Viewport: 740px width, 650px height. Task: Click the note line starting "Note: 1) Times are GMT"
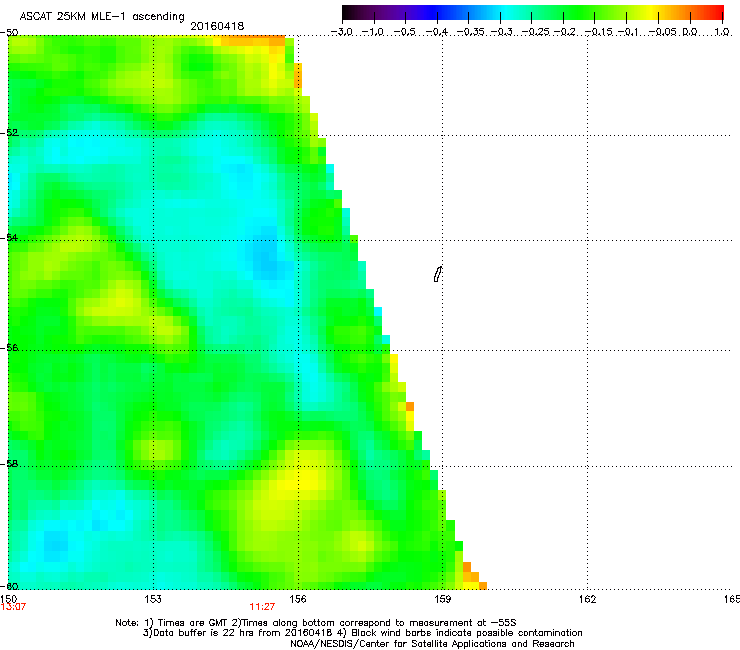click(x=315, y=623)
